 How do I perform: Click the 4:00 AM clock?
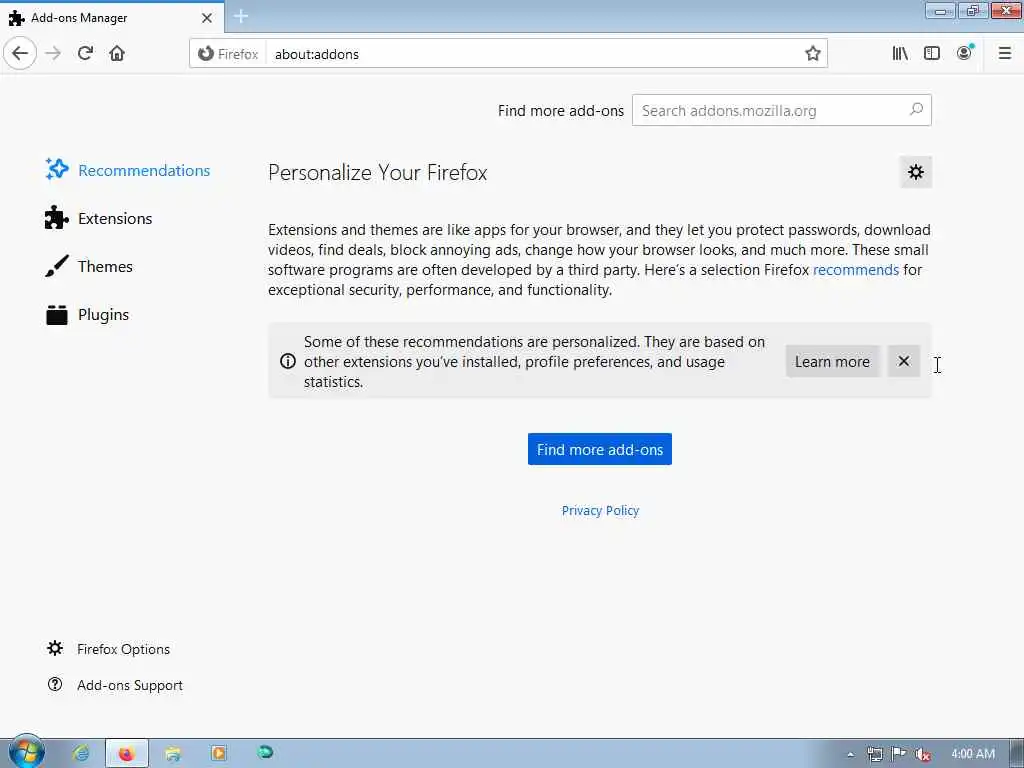click(973, 754)
